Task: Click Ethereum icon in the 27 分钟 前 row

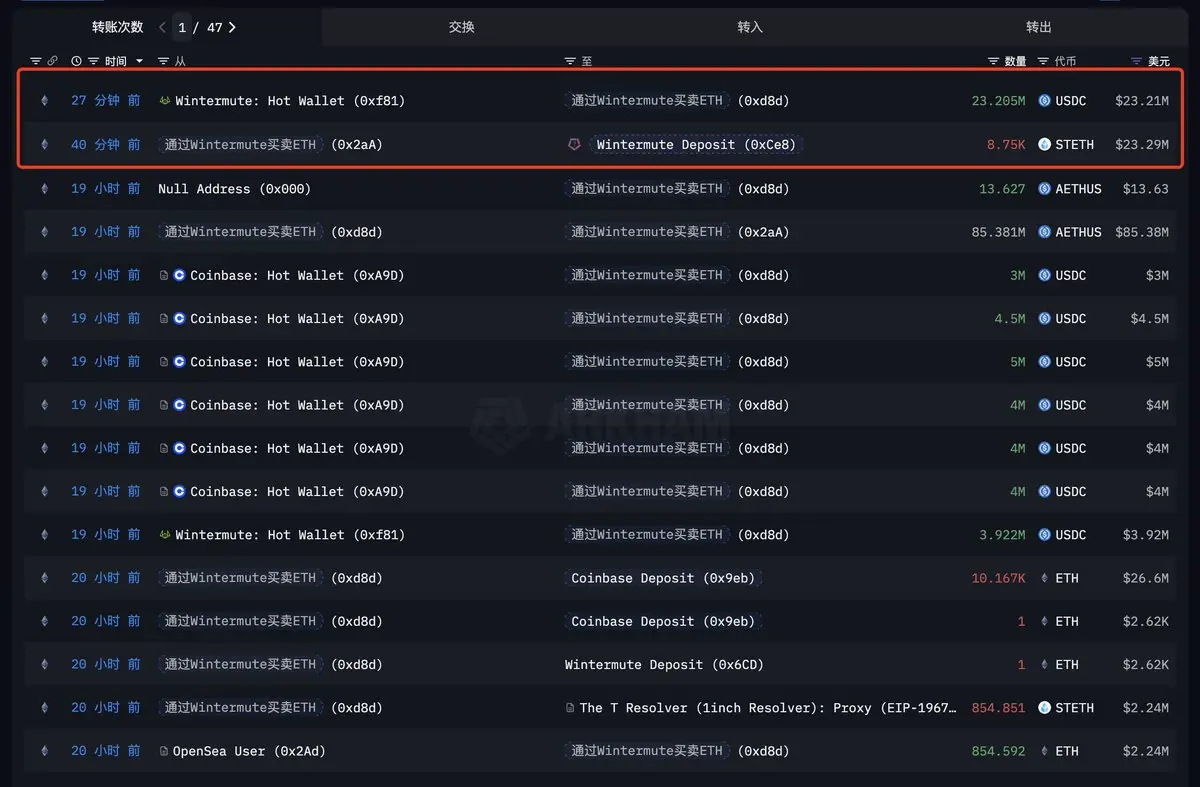Action: coord(44,101)
